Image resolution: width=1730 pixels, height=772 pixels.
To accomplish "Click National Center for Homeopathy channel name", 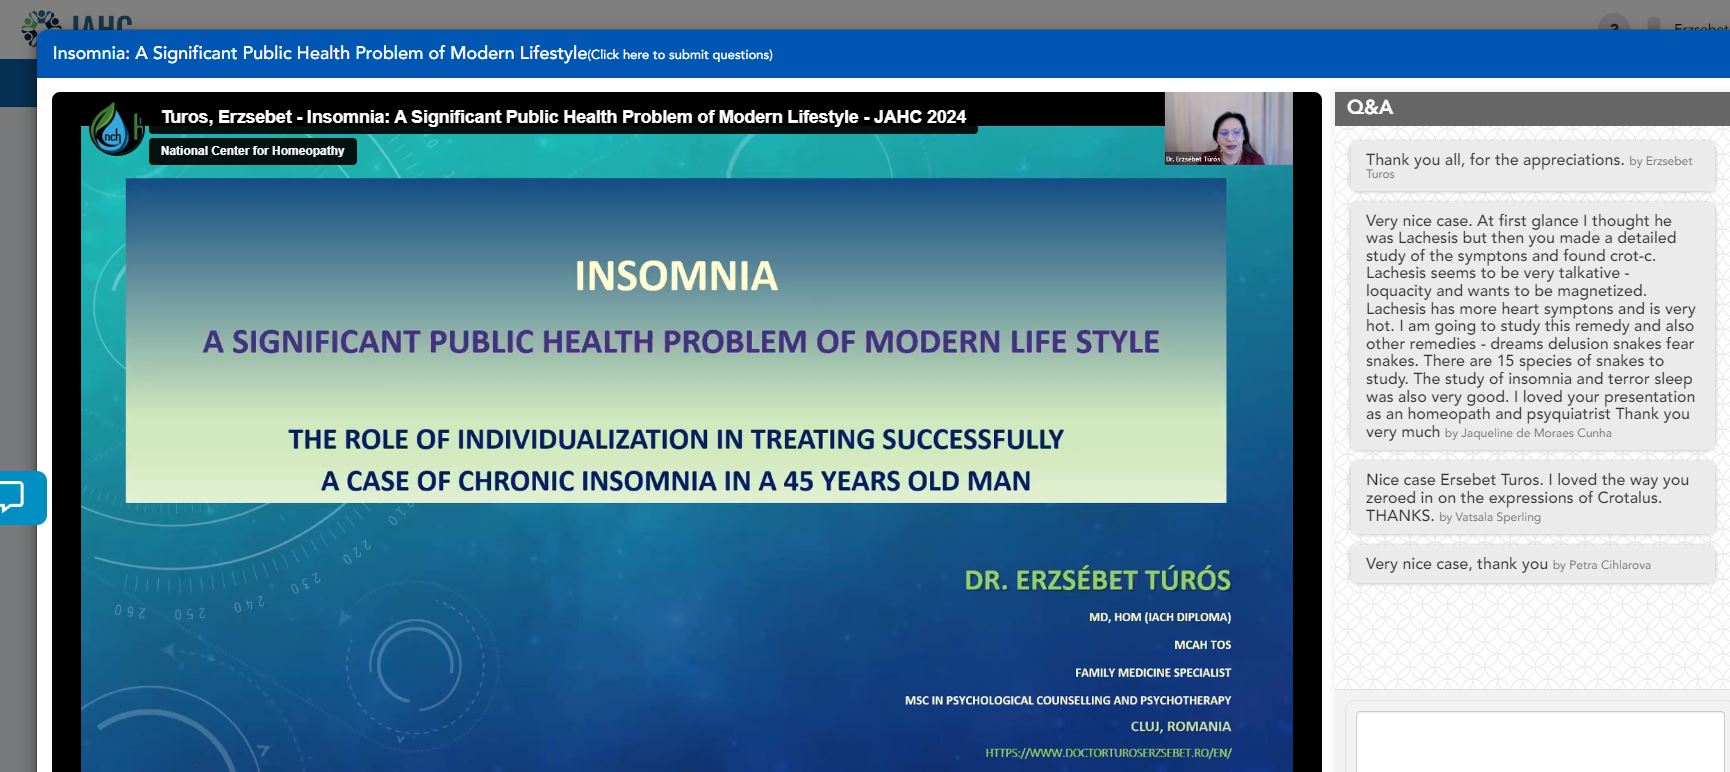I will 252,151.
